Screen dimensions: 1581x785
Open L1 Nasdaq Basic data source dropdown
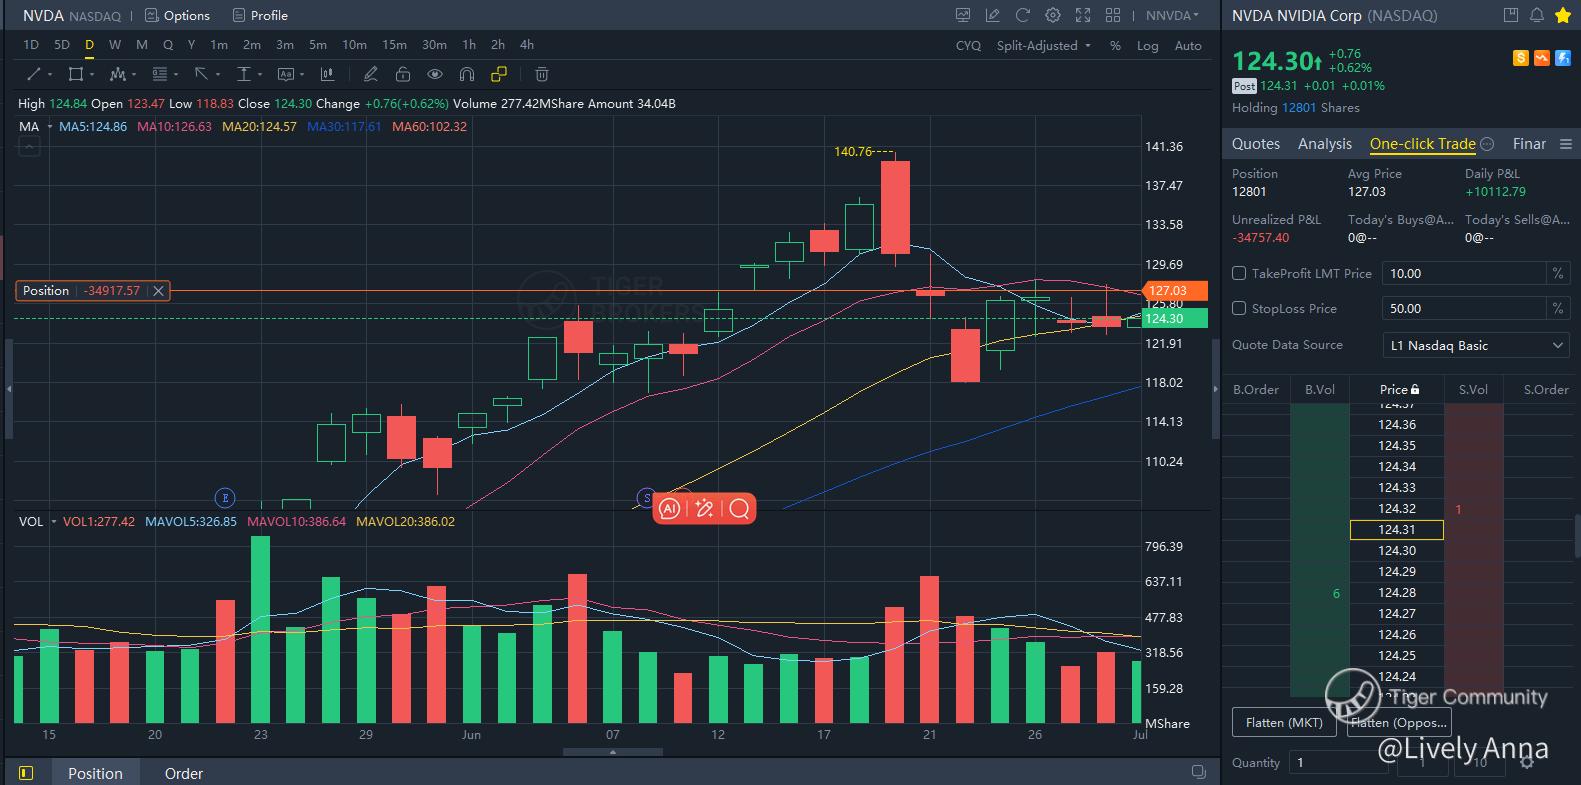point(1475,345)
